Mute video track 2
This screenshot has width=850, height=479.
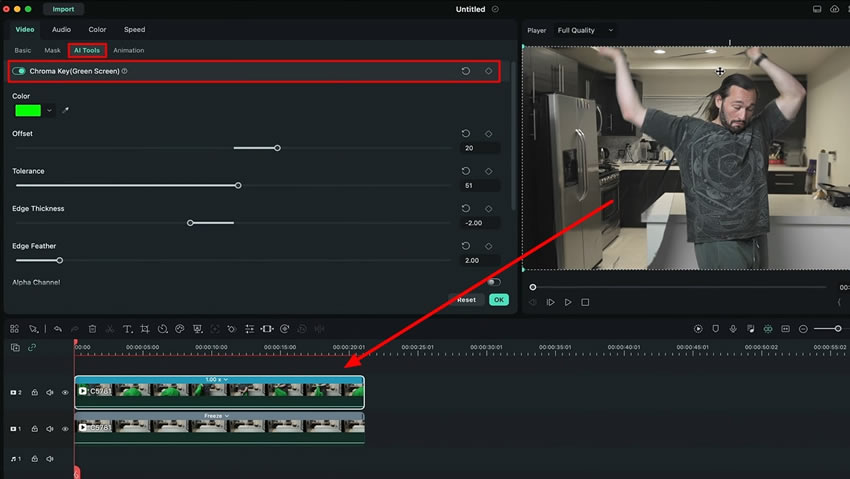click(x=50, y=392)
